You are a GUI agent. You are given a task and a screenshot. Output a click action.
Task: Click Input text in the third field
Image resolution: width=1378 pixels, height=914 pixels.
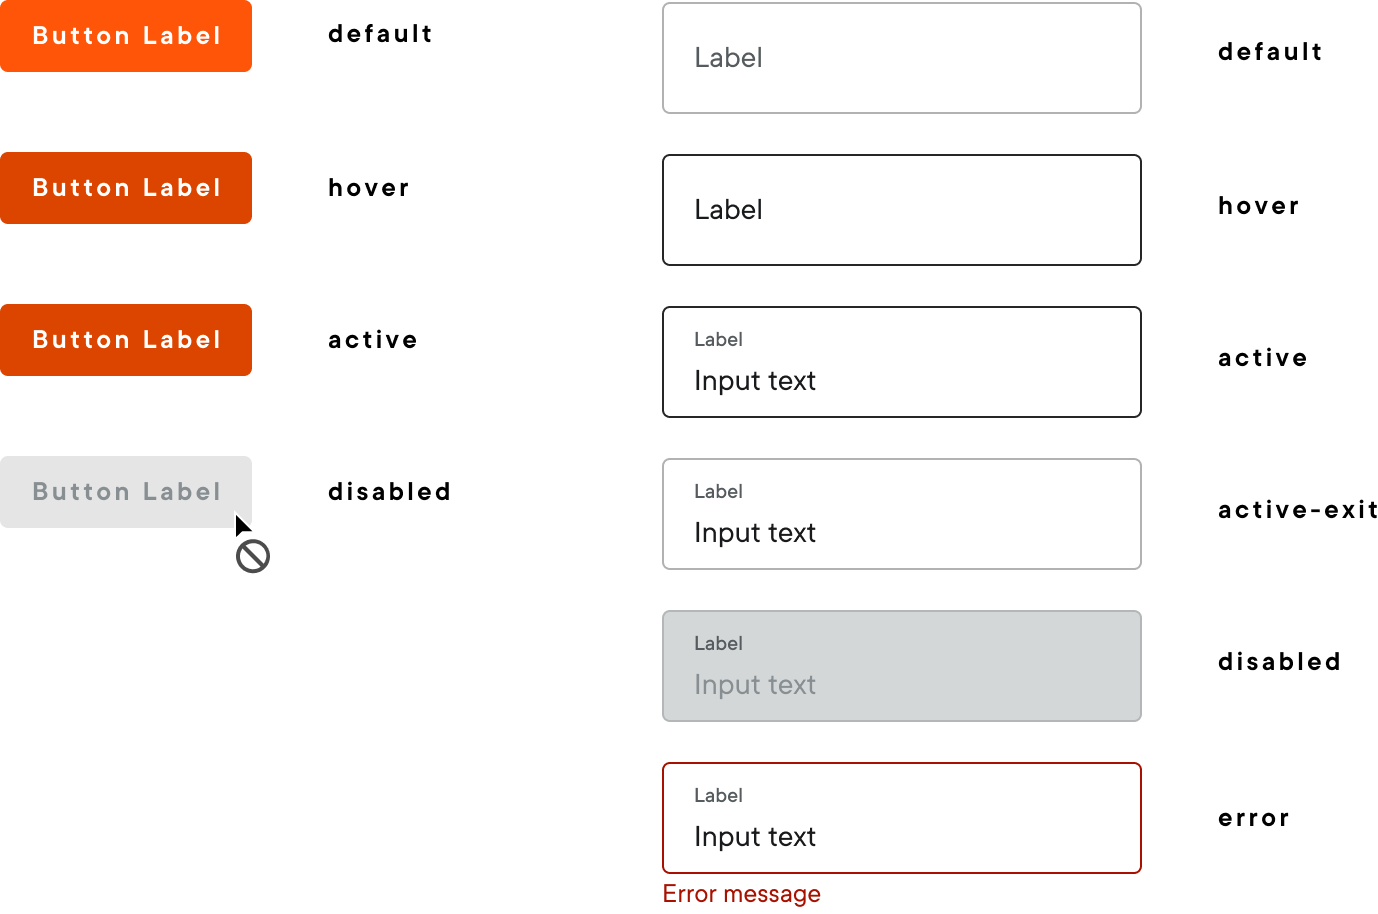pos(755,381)
